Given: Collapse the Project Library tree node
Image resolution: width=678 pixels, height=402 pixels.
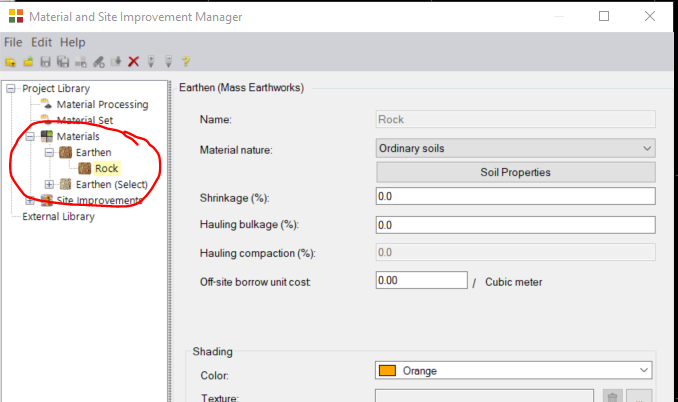Looking at the screenshot, I should (11, 88).
